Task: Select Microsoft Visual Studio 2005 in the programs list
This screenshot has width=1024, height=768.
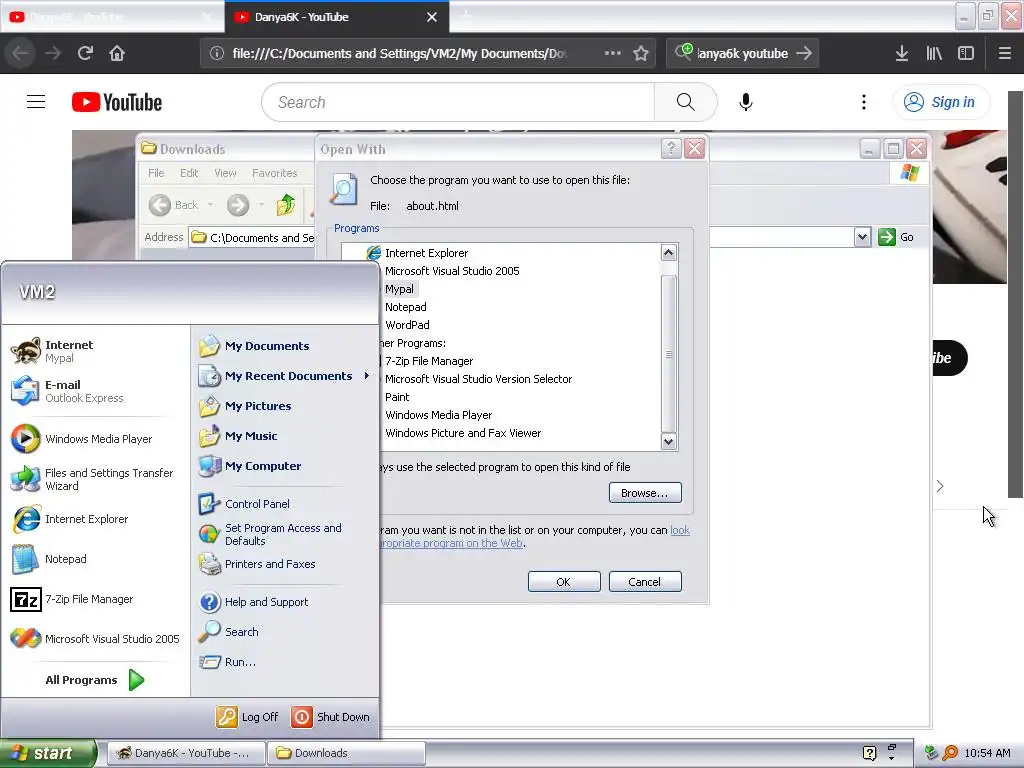Action: tap(452, 271)
